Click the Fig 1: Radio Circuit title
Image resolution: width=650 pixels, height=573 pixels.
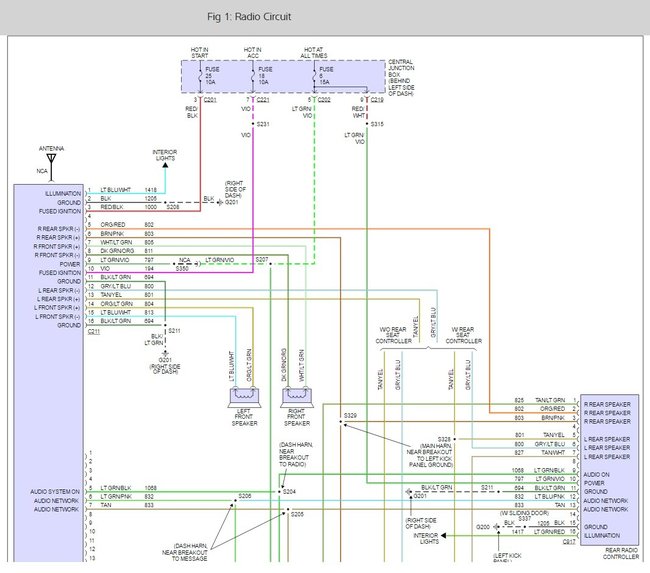click(x=249, y=17)
